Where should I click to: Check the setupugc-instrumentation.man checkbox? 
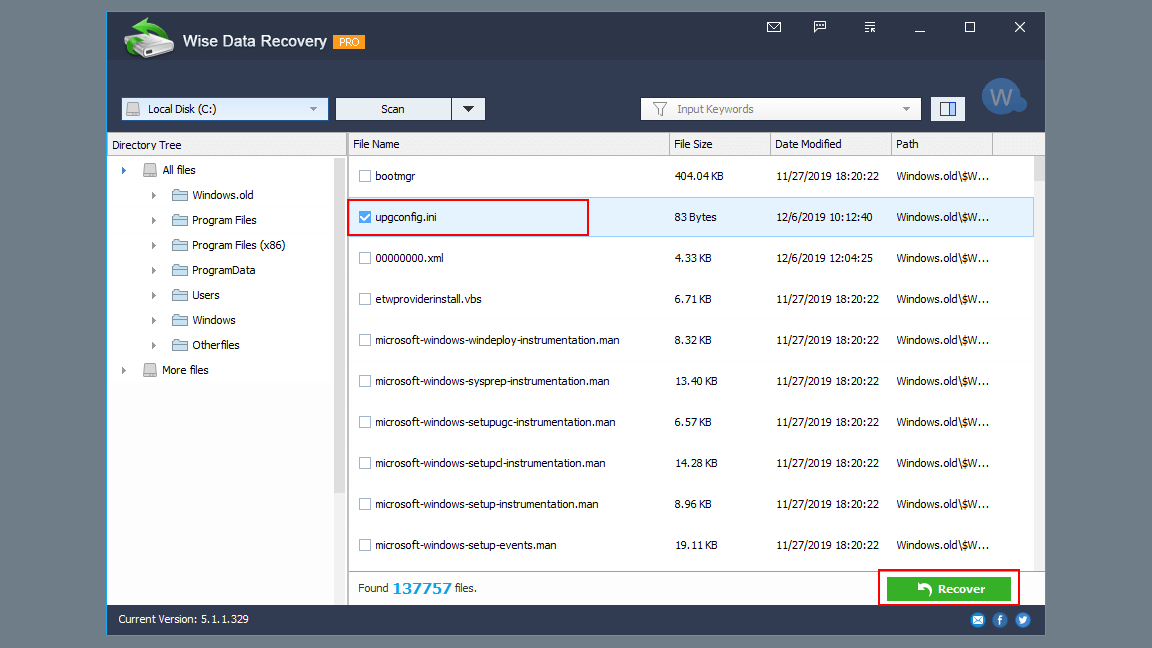(x=364, y=422)
